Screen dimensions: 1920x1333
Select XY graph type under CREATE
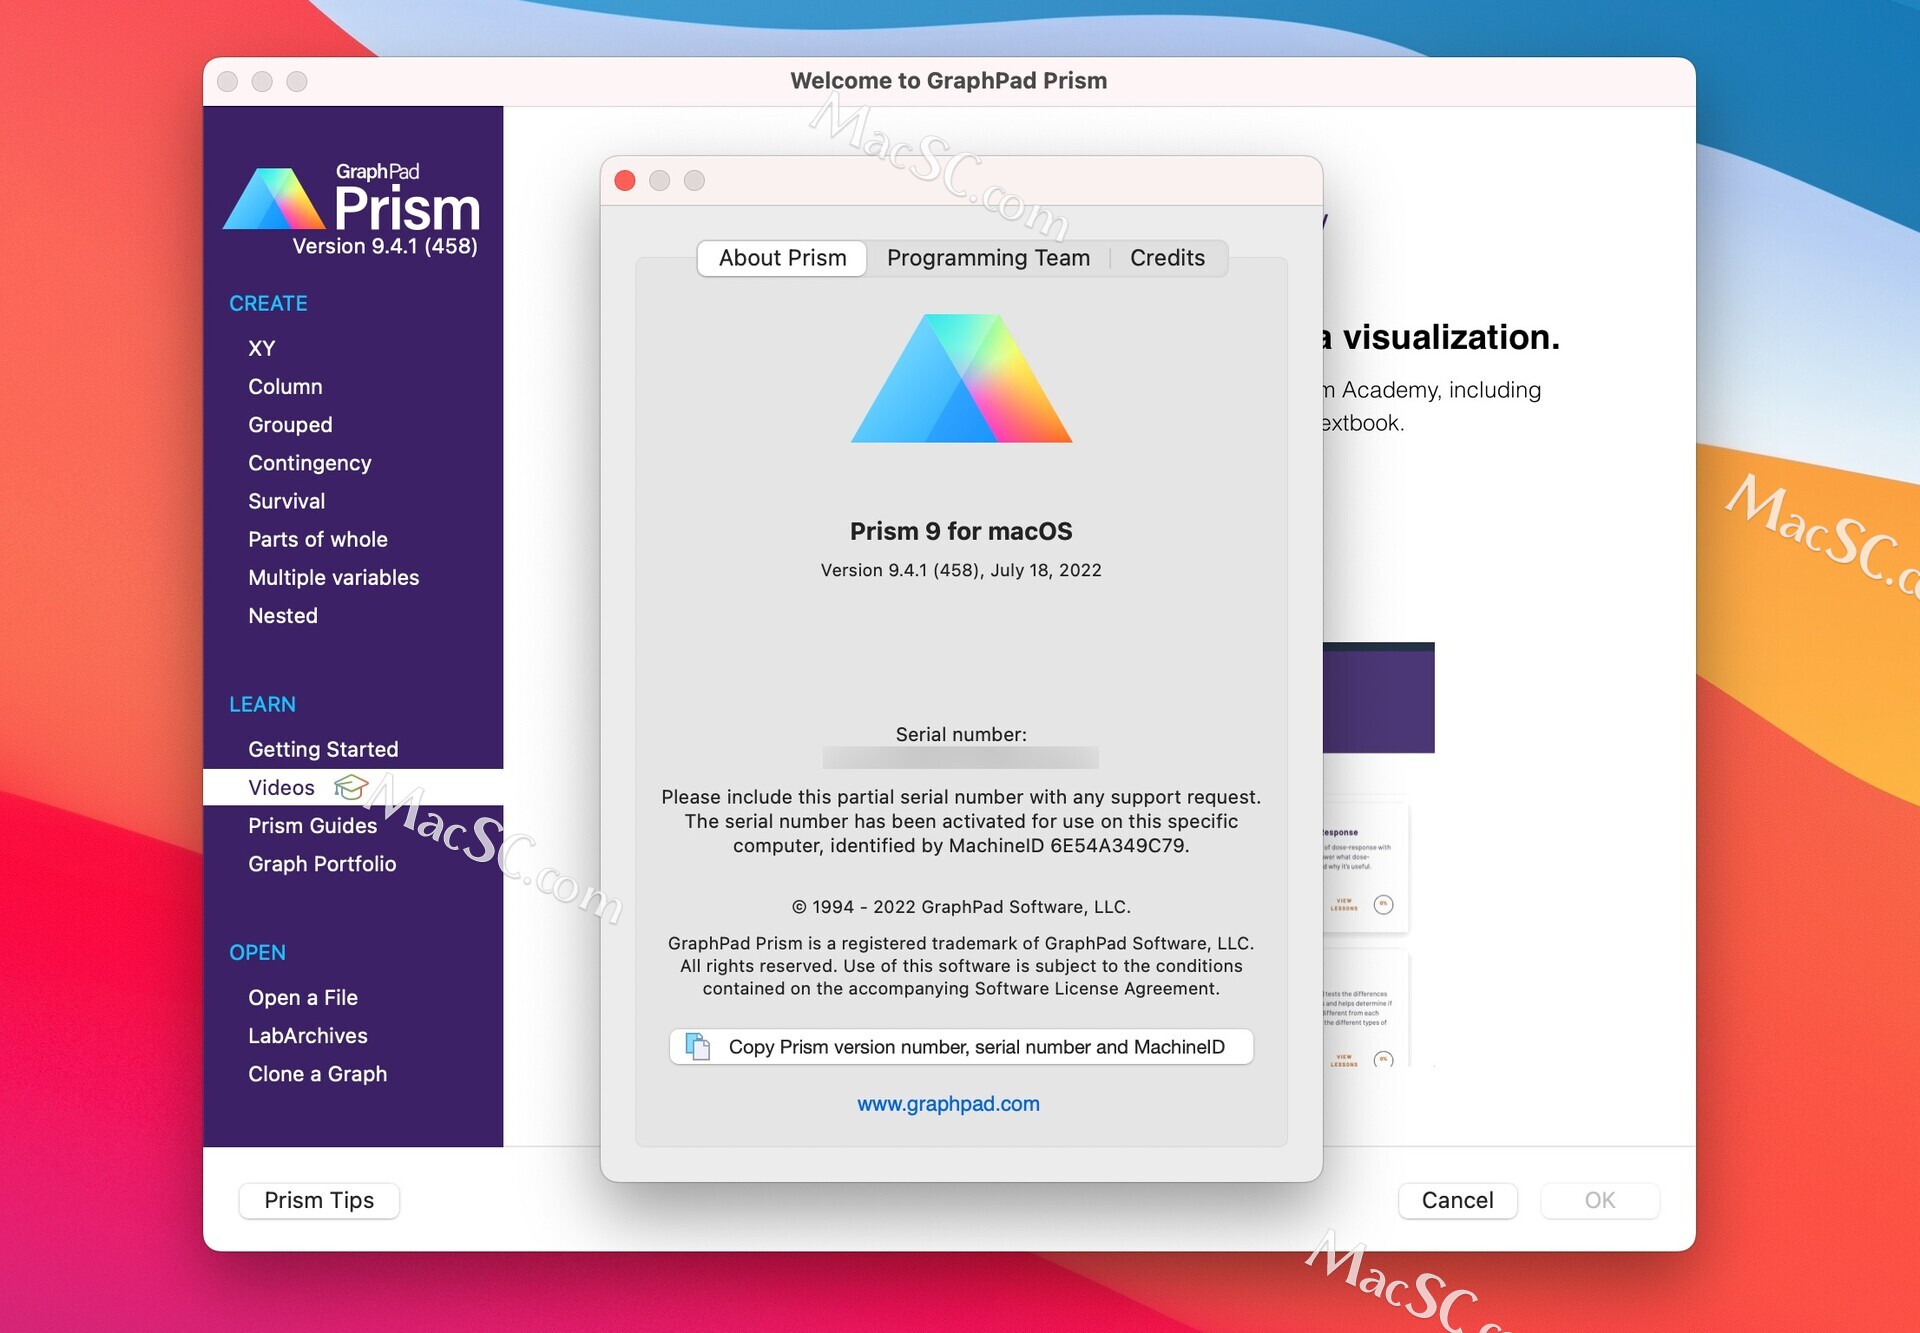[262, 347]
